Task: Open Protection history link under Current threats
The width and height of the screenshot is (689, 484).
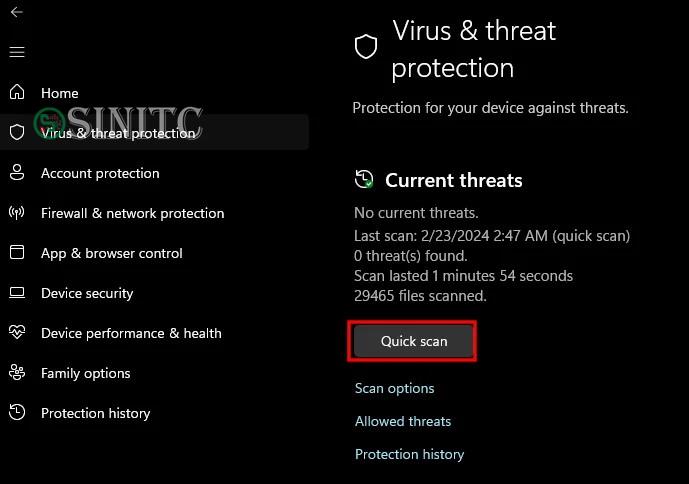Action: pyautogui.click(x=410, y=454)
